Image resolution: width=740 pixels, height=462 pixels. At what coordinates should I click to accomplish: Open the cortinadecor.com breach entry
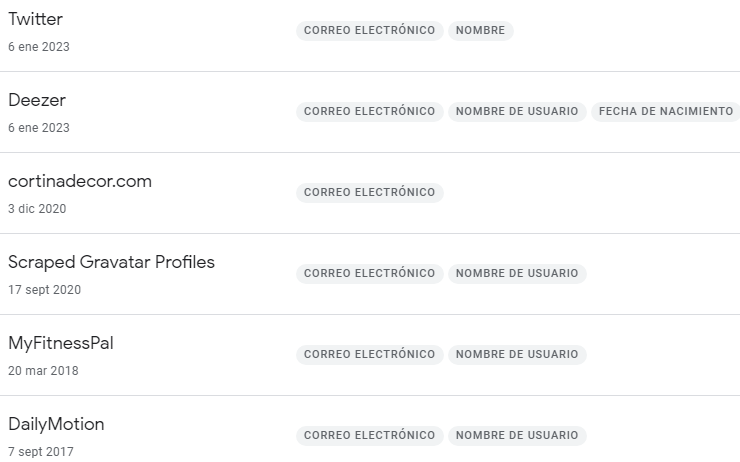point(80,182)
